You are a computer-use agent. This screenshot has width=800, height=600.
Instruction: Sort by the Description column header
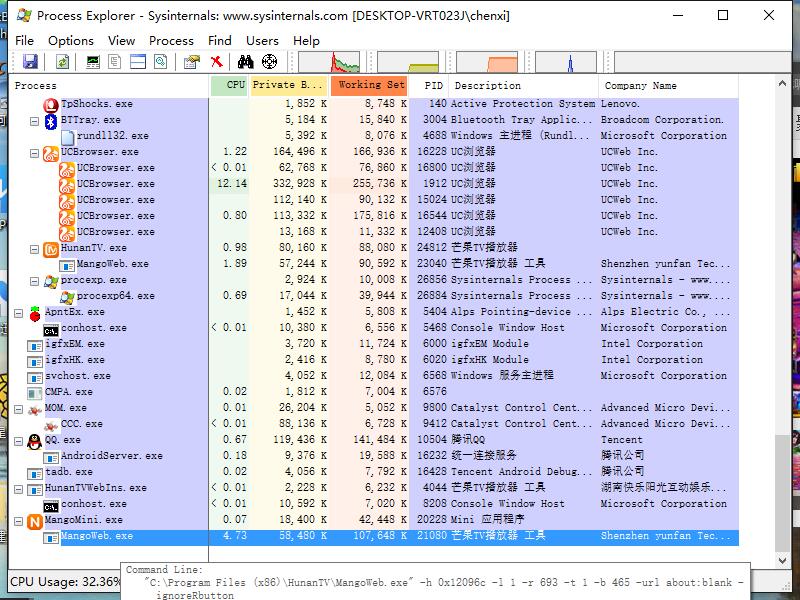pyautogui.click(x=523, y=86)
